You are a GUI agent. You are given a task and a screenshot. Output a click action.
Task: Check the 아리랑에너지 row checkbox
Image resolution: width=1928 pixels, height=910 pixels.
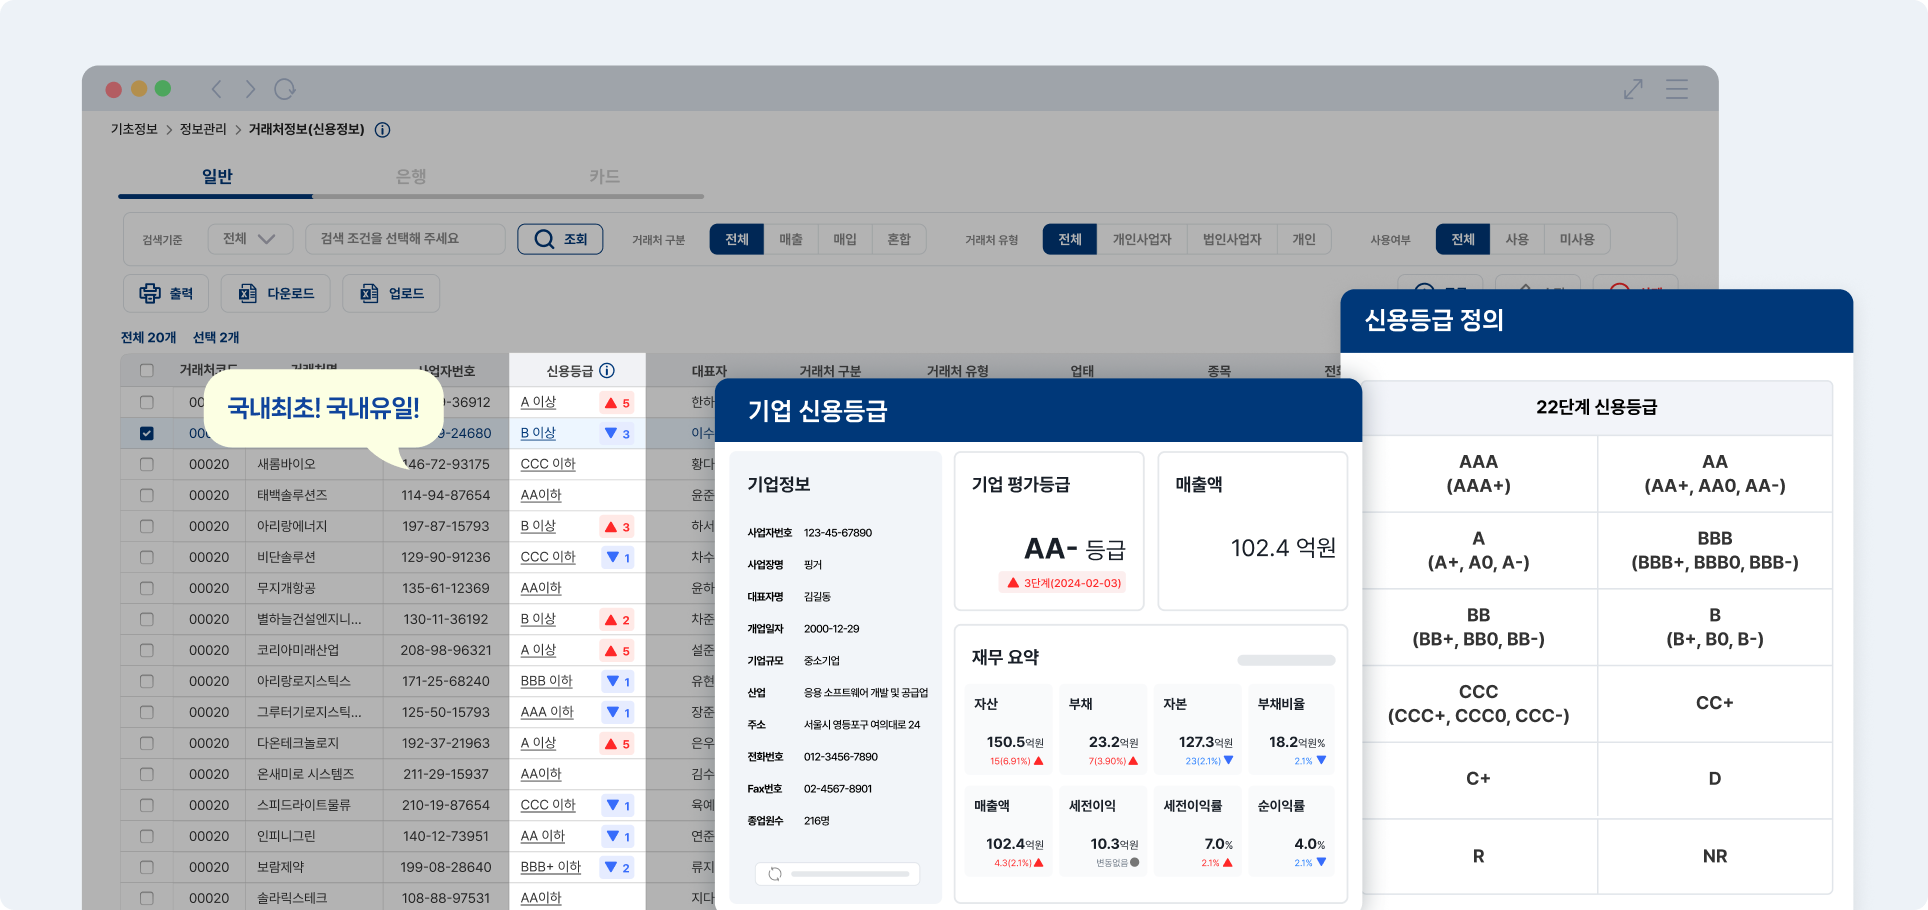coord(147,526)
